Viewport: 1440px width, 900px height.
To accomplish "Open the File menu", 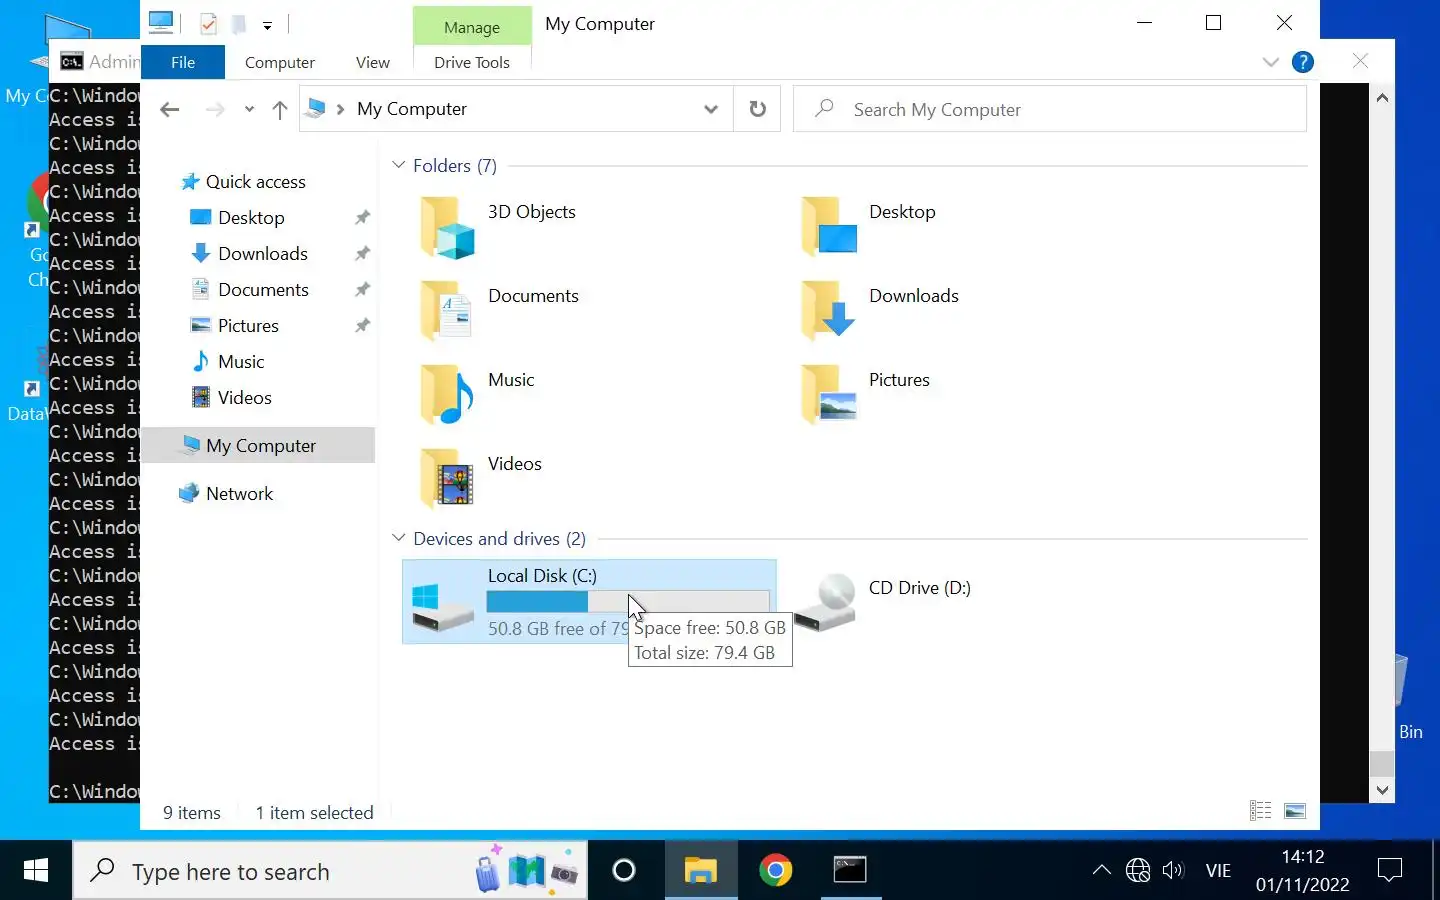I will point(183,62).
